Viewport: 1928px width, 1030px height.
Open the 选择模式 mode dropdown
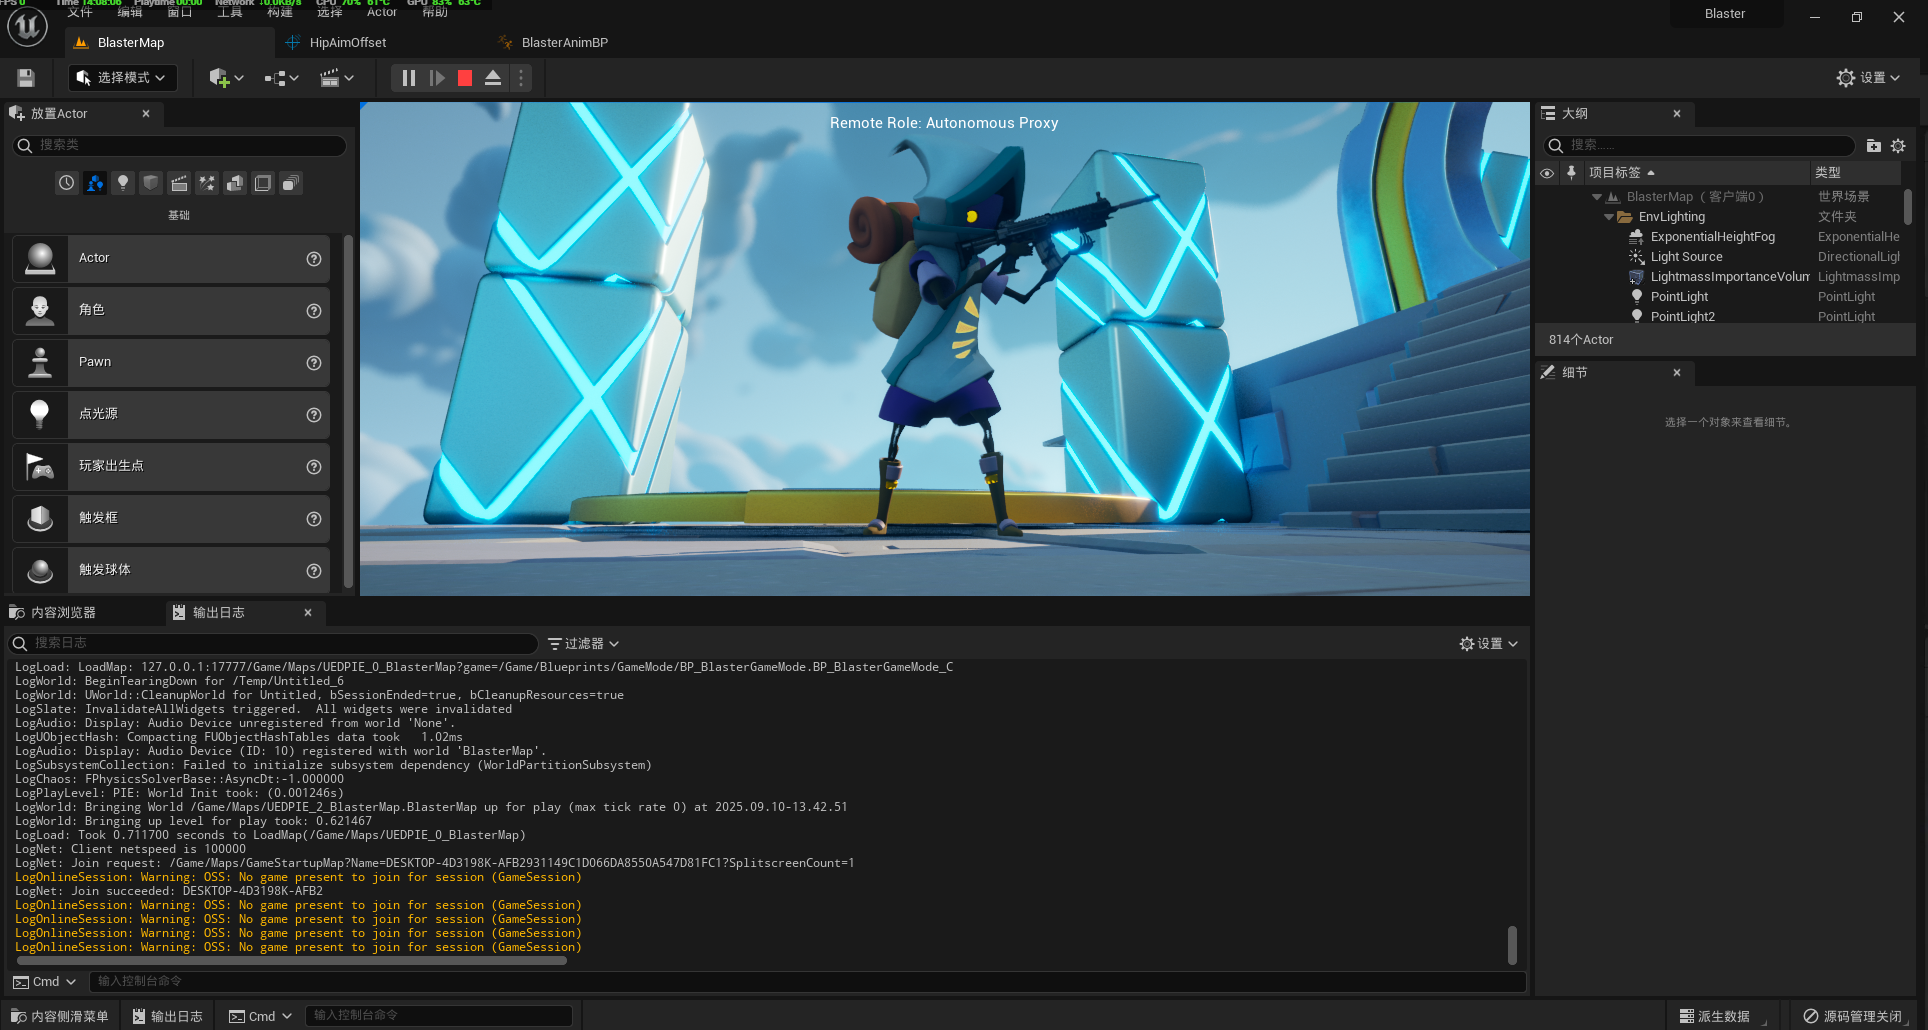tap(122, 78)
